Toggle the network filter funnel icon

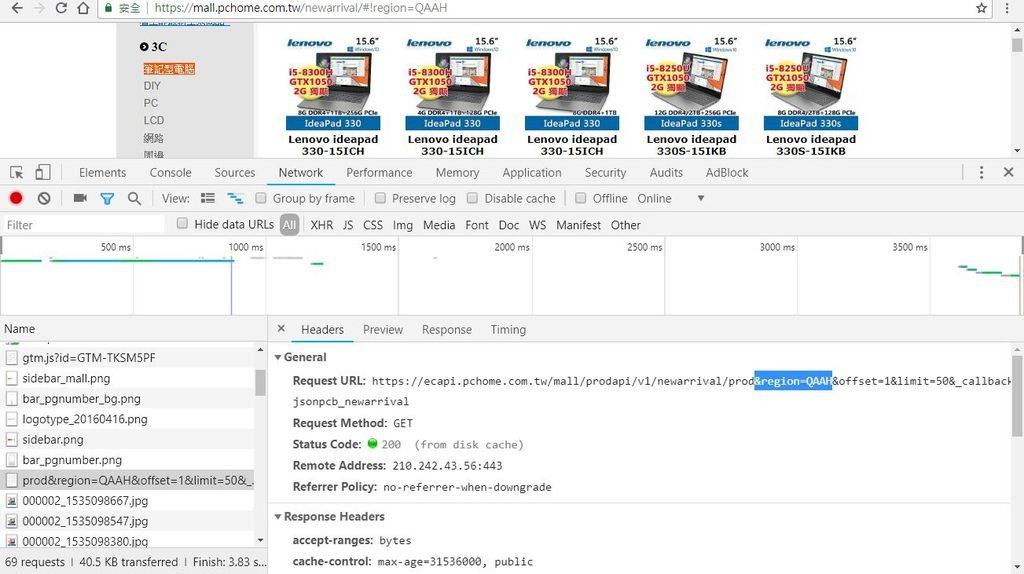point(107,199)
